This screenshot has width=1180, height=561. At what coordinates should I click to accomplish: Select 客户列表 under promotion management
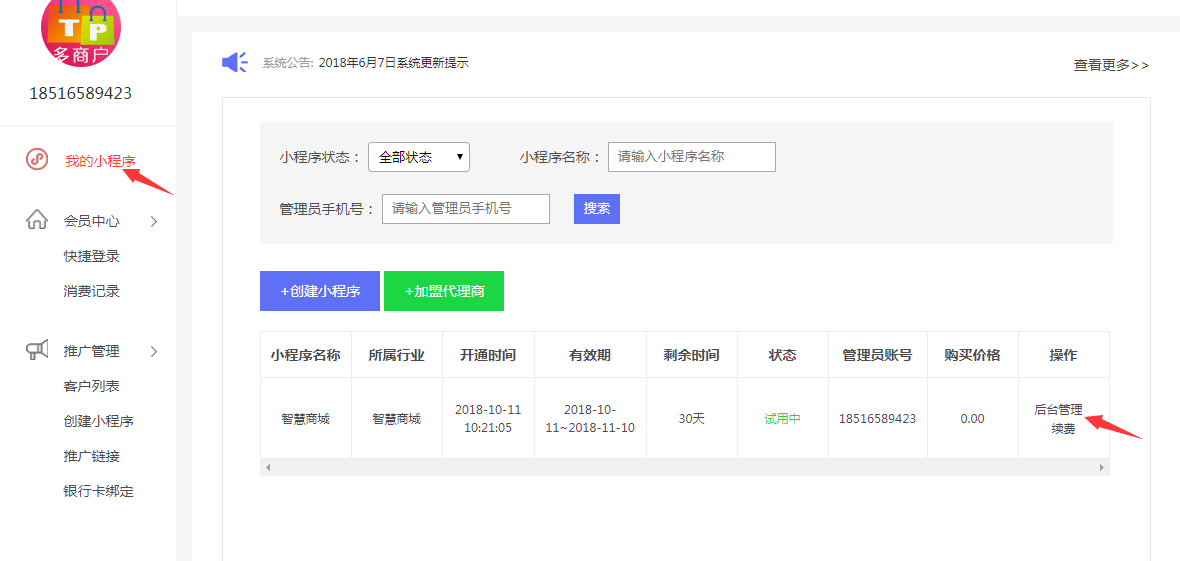(92, 386)
